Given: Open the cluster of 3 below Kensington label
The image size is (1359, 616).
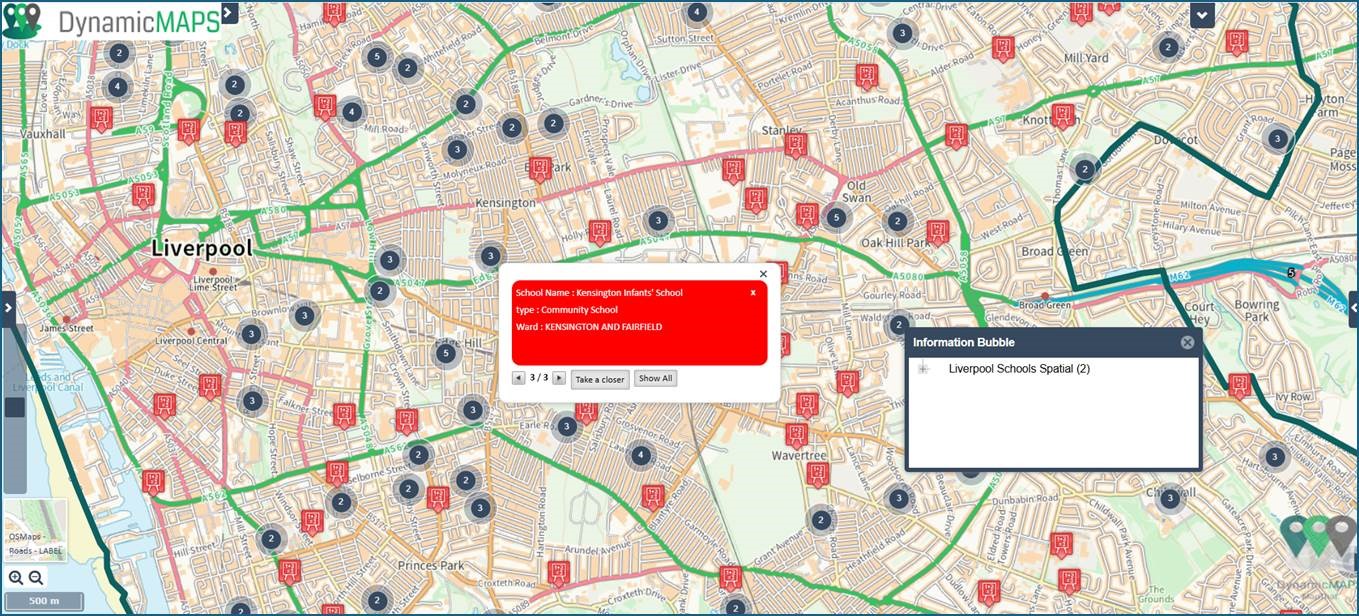Looking at the screenshot, I should click(x=490, y=256).
